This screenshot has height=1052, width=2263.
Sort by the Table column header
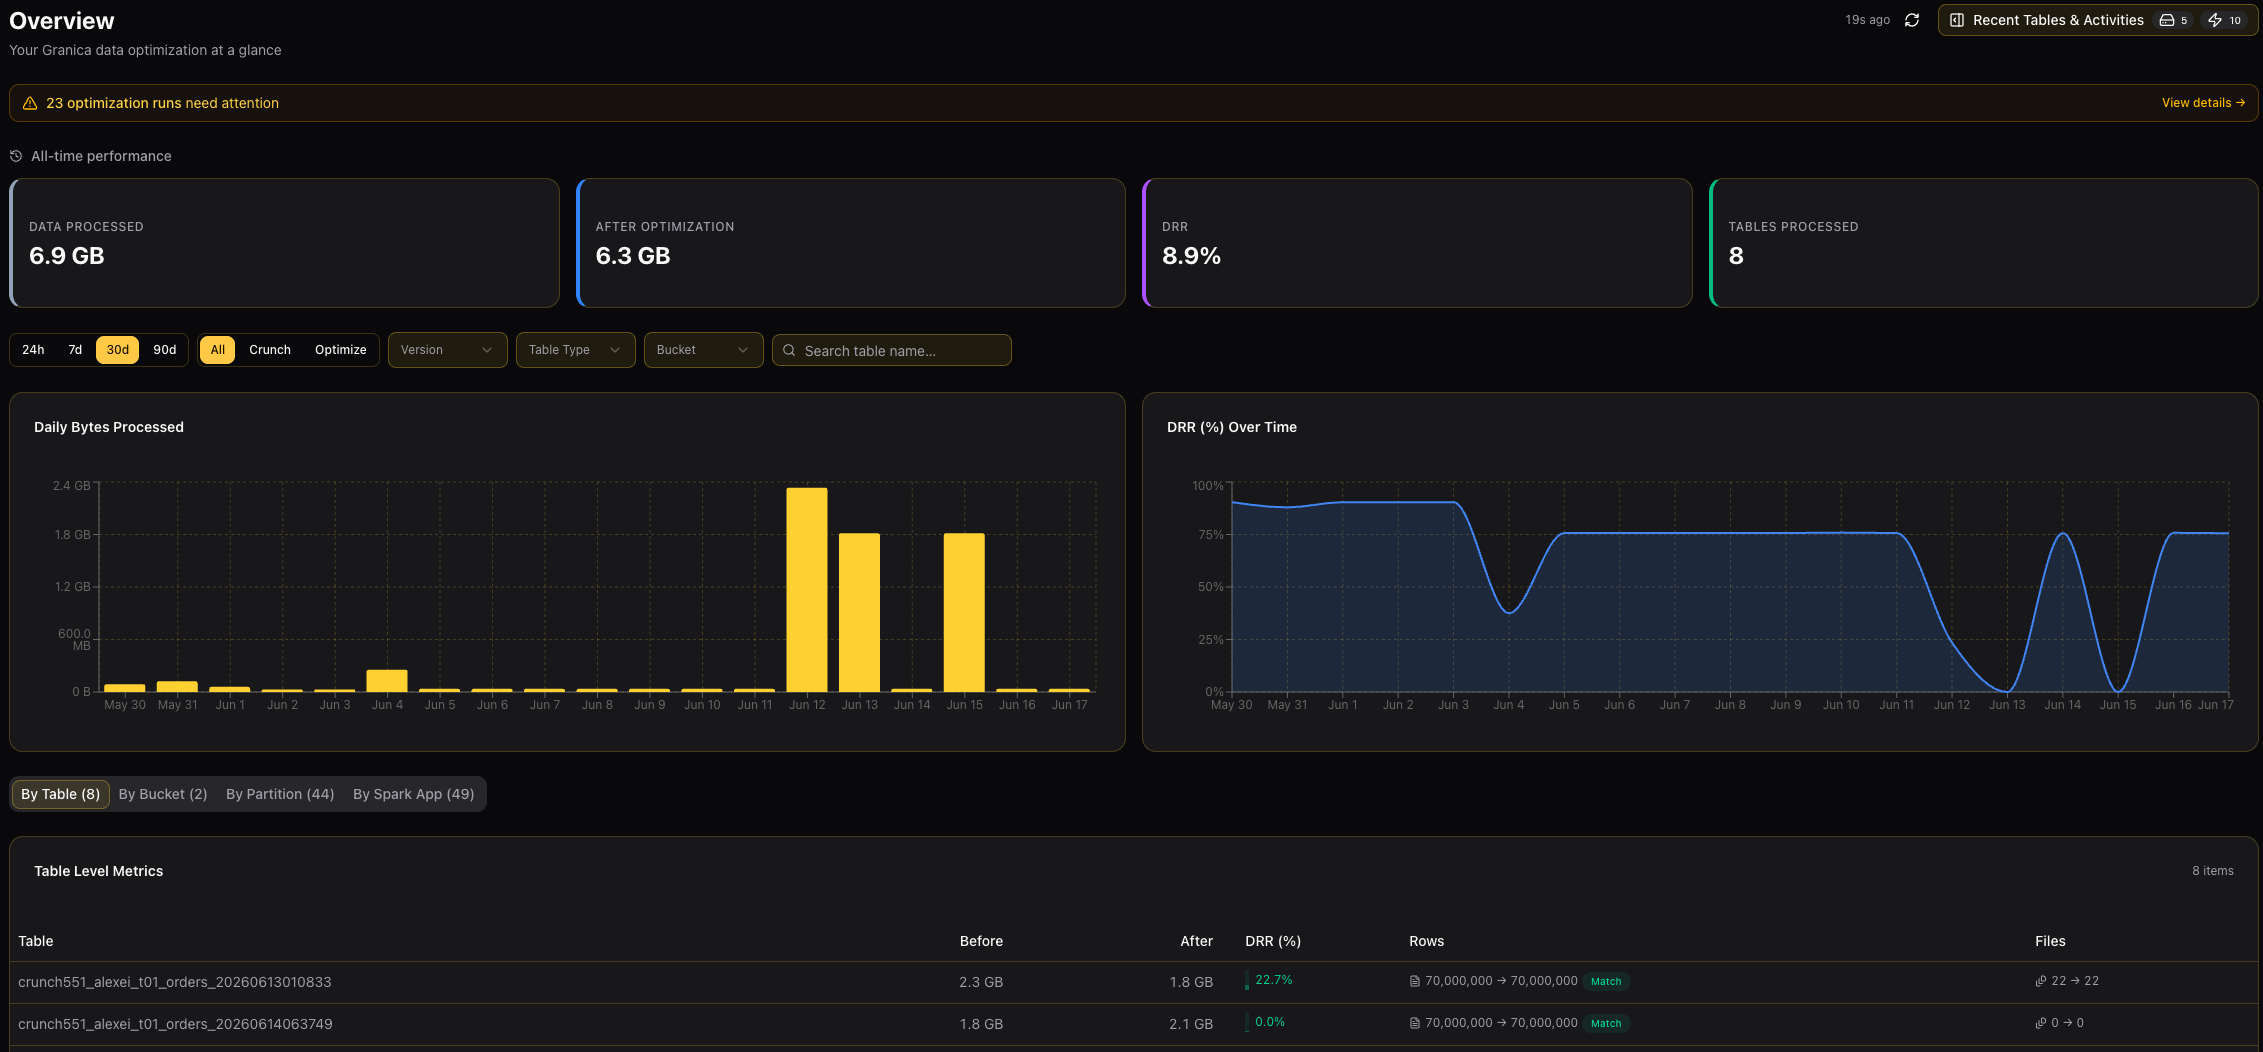tap(36, 941)
